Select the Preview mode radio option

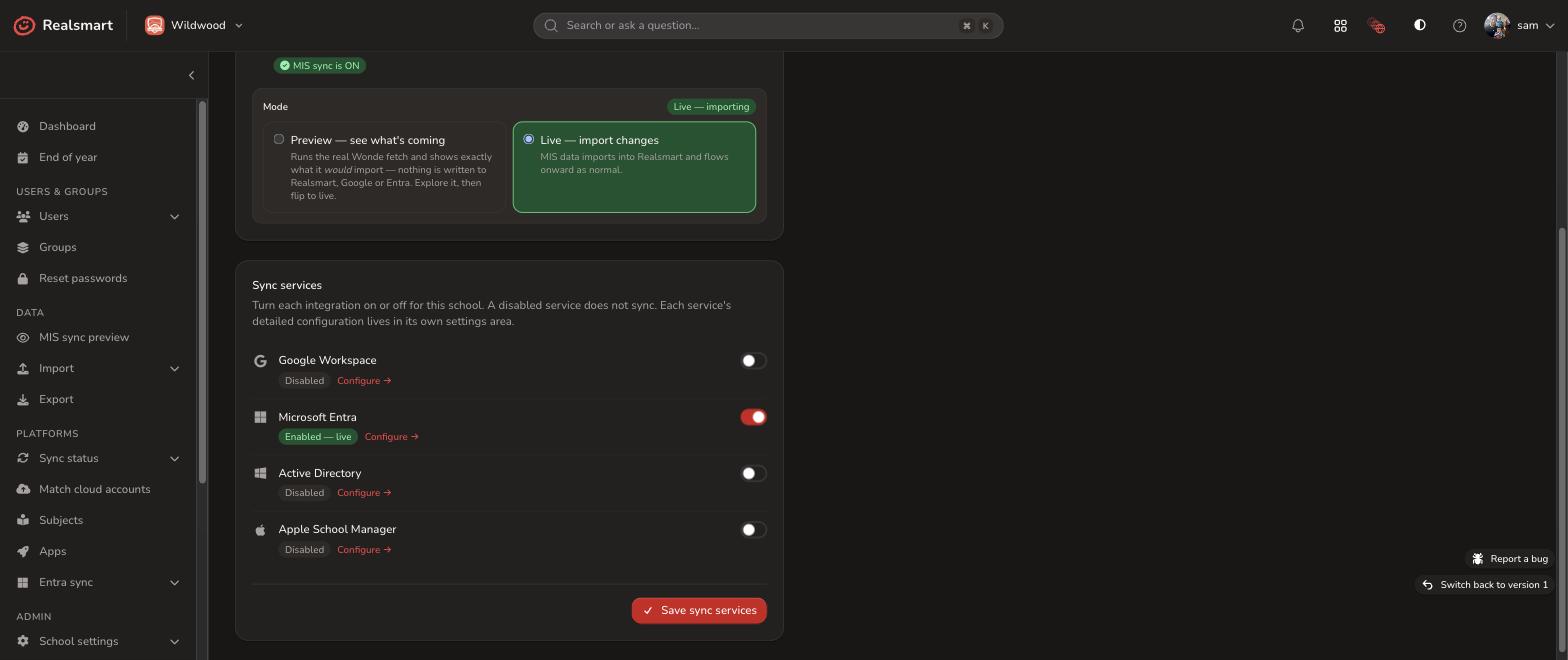pos(279,140)
